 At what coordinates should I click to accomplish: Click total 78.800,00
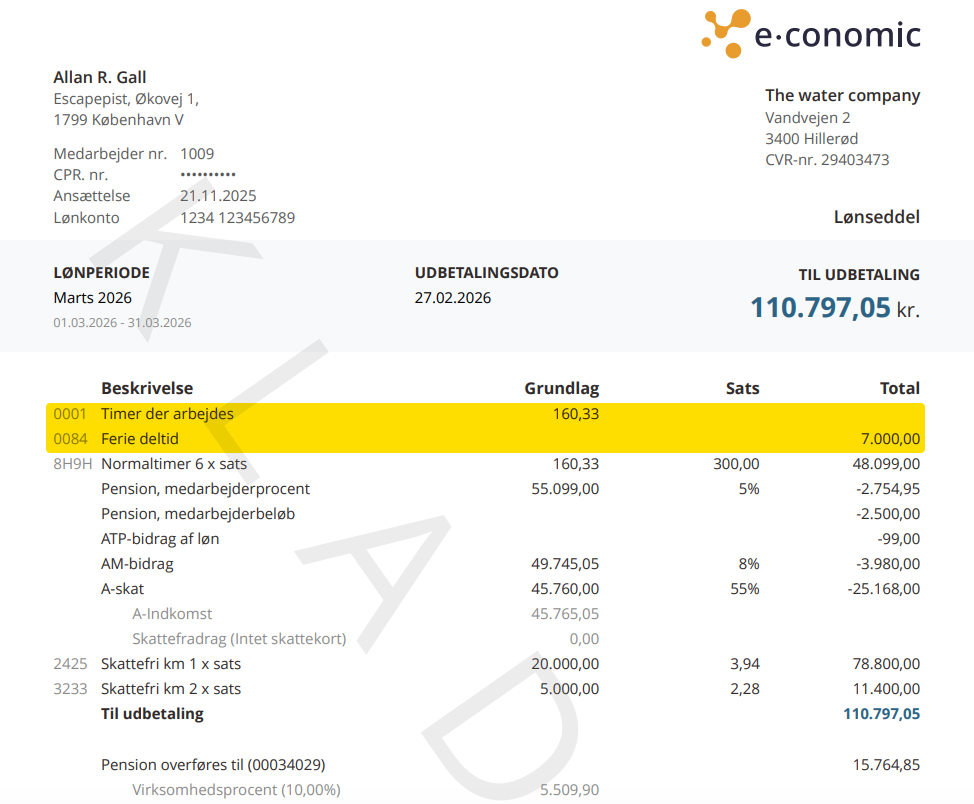coord(886,664)
